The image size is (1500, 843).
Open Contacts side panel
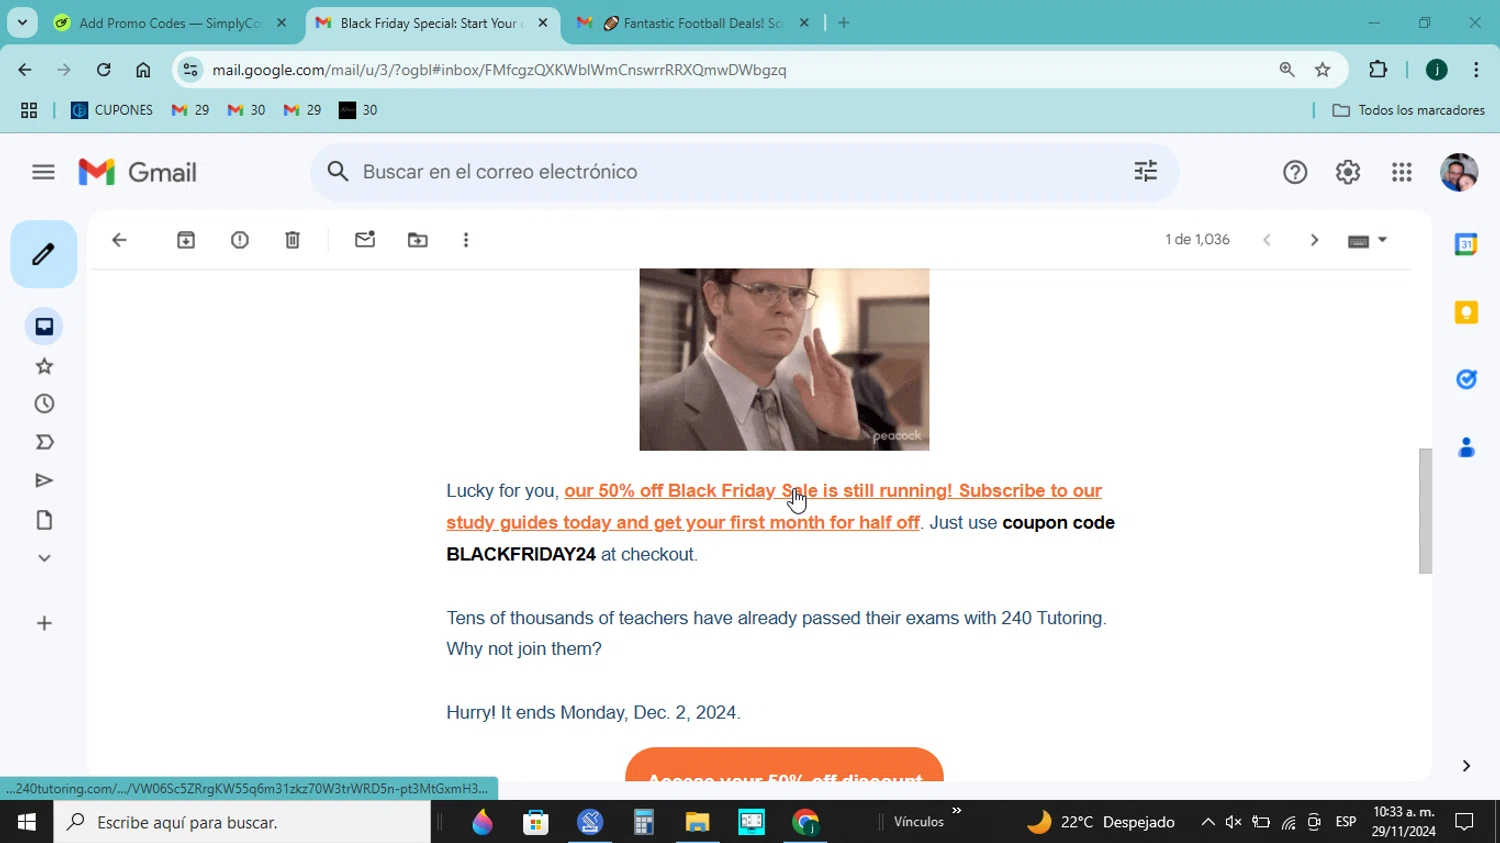pos(1466,447)
